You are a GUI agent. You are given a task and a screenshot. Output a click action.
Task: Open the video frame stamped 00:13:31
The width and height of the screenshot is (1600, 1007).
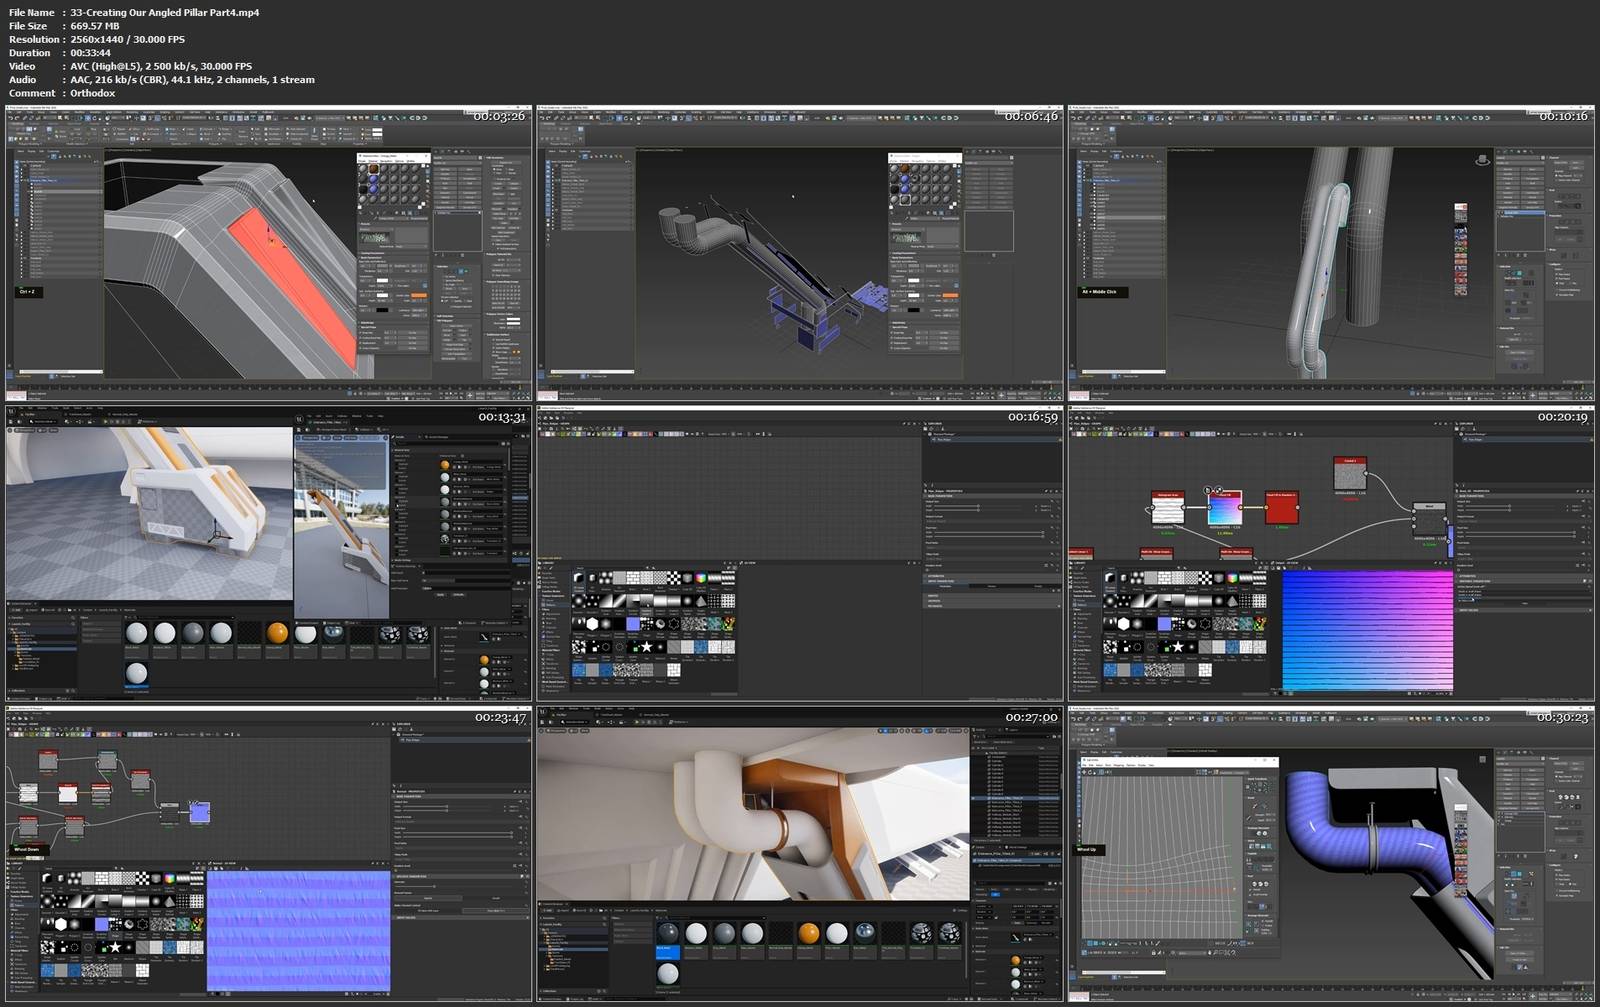click(268, 553)
